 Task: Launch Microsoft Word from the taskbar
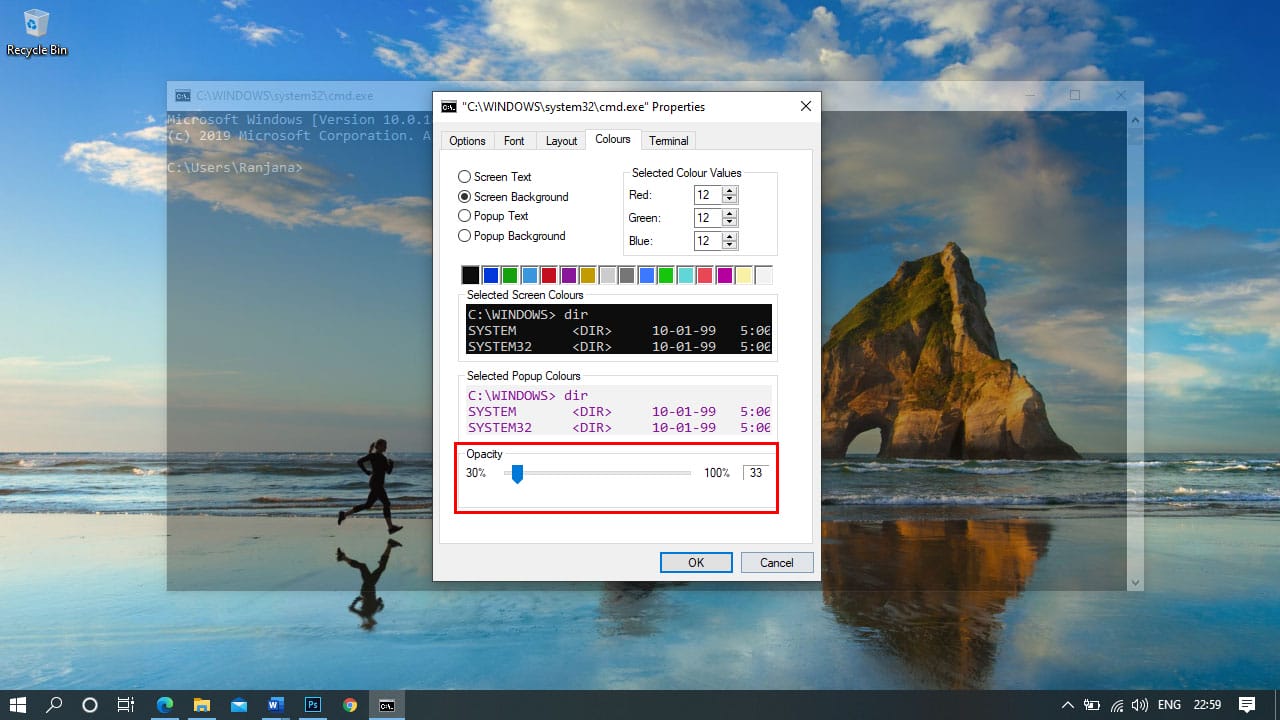275,705
